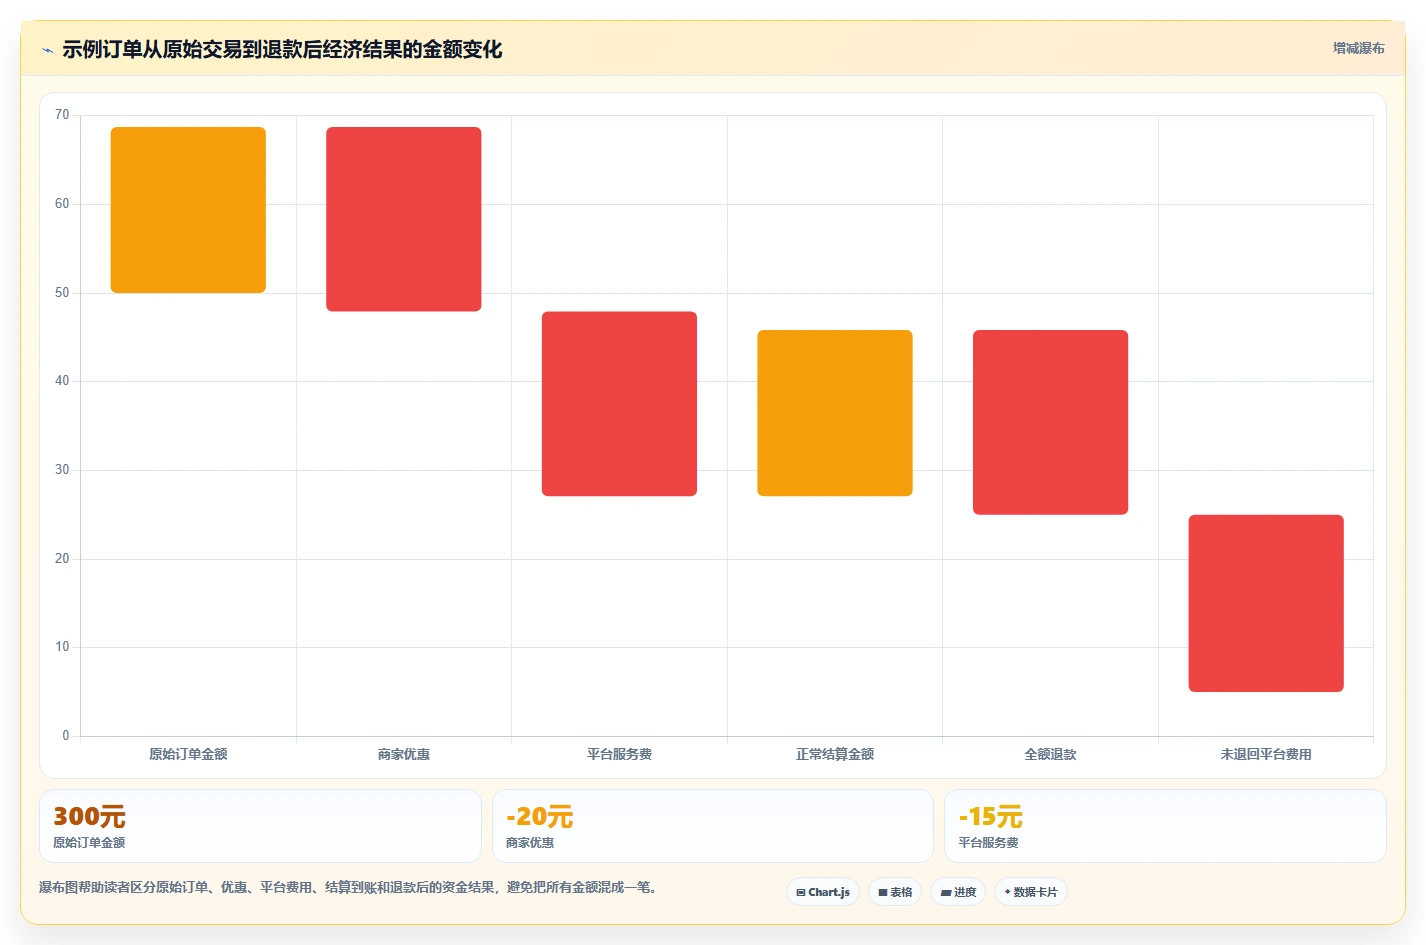Click the 商家优惠 x-axis label
The image size is (1426, 945).
click(x=404, y=754)
